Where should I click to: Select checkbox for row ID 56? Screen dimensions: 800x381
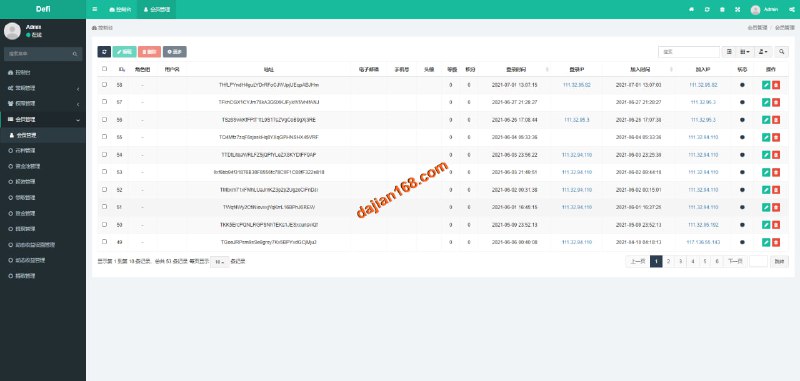point(105,119)
